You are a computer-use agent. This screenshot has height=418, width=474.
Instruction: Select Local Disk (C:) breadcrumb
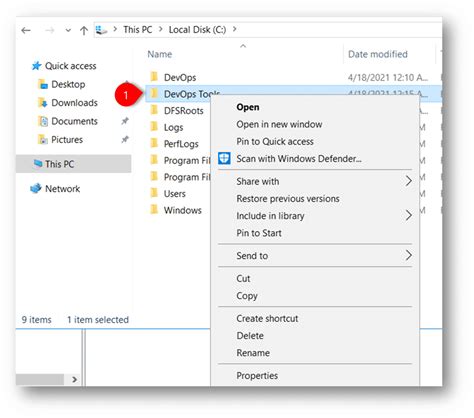197,30
